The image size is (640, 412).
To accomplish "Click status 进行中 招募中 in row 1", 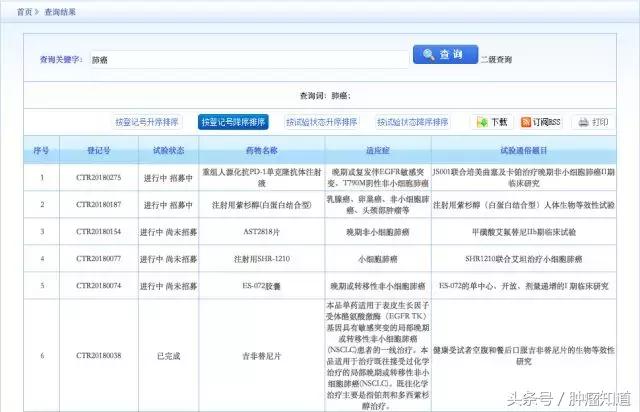I will [169, 178].
